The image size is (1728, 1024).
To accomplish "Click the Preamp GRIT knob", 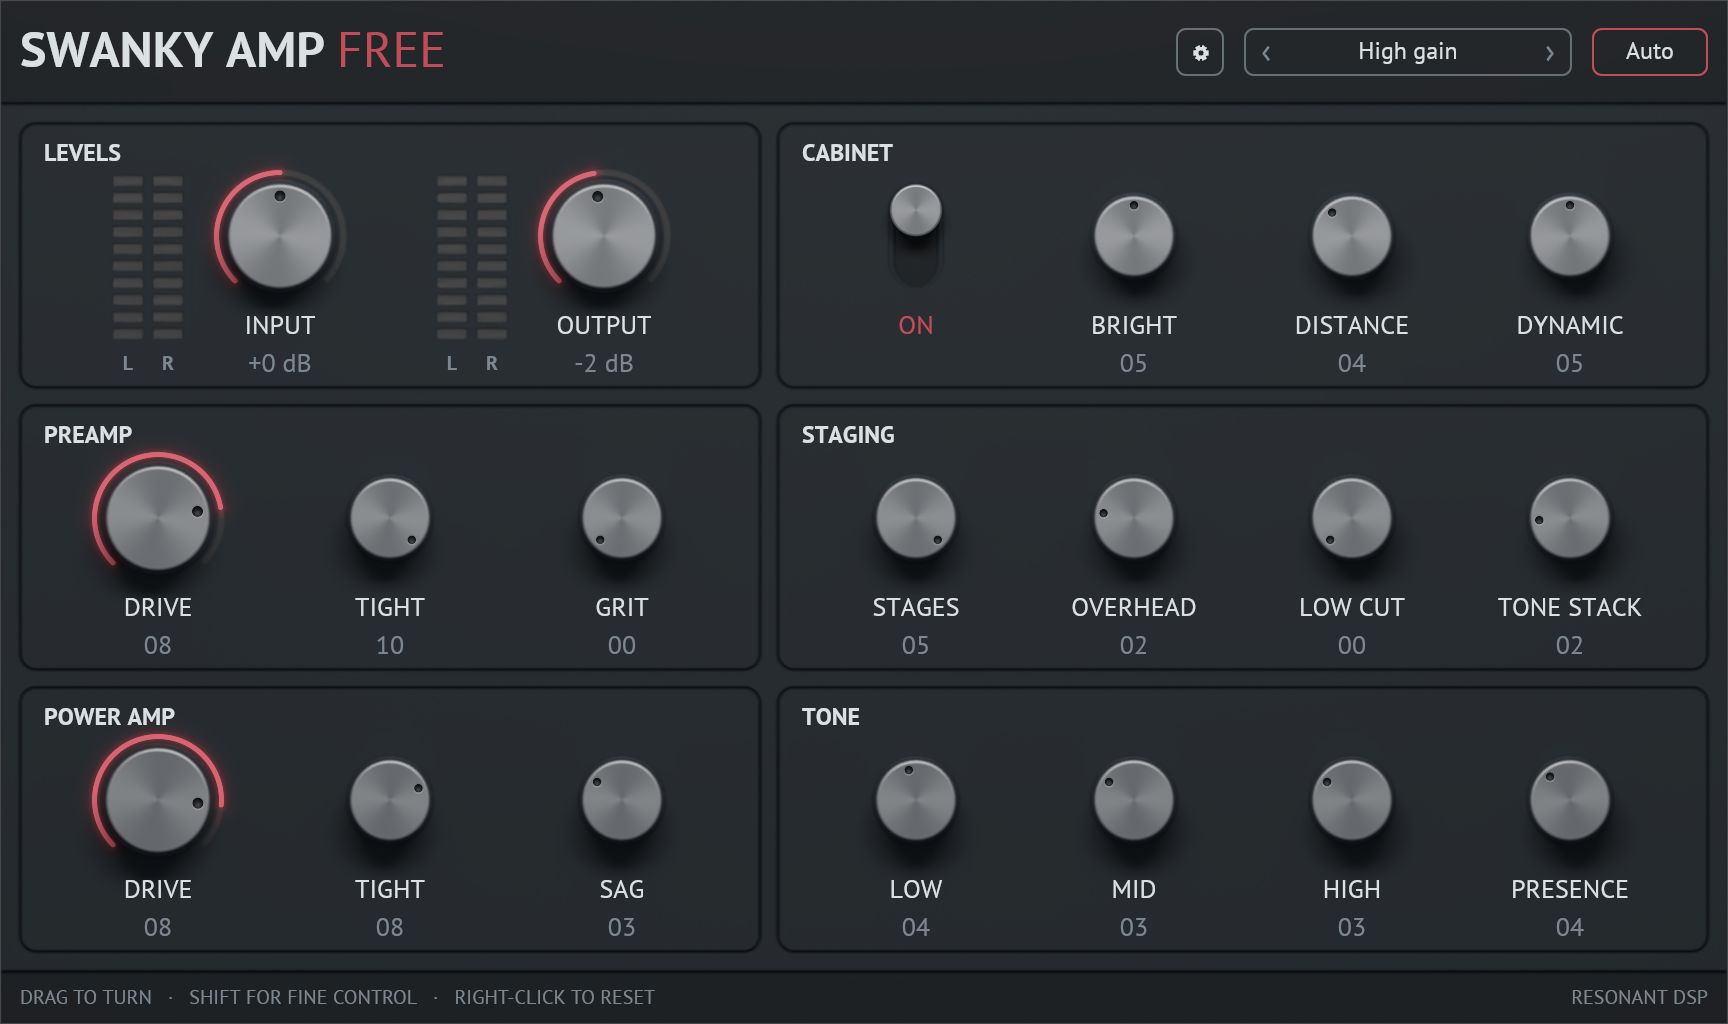I will tap(622, 518).
